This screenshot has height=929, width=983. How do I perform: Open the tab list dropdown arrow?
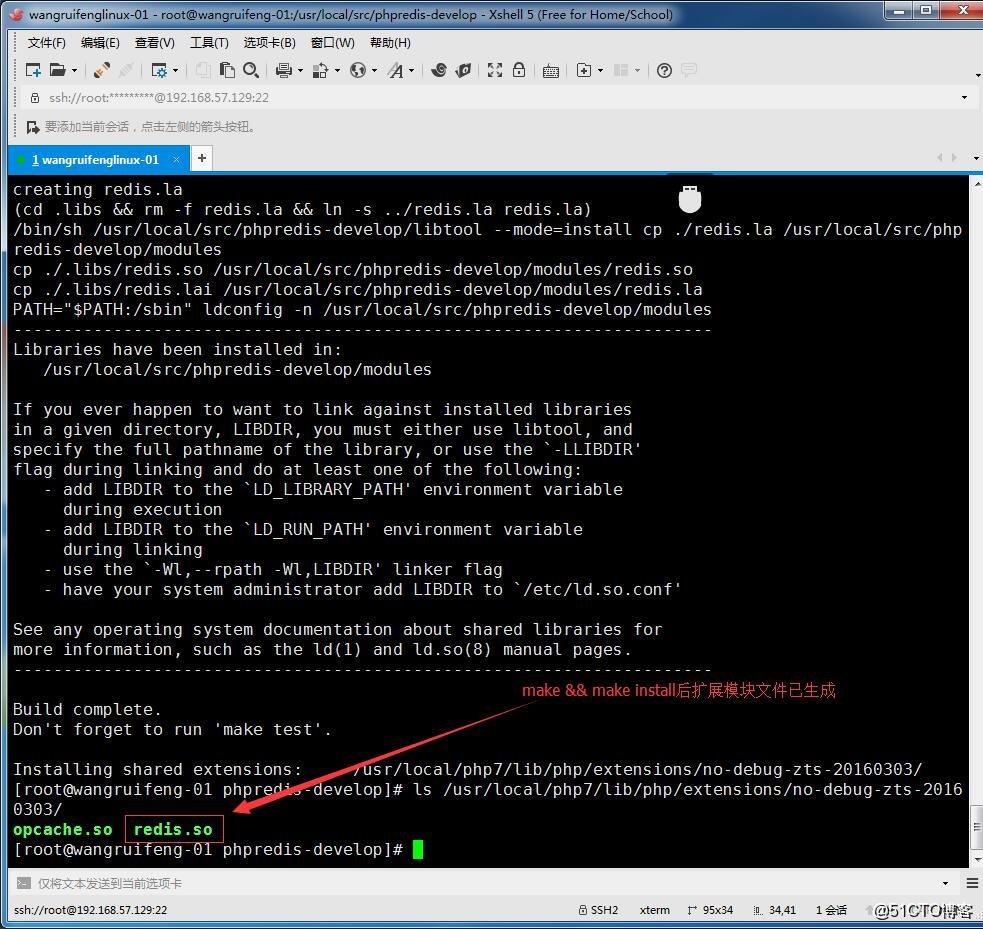click(976, 159)
